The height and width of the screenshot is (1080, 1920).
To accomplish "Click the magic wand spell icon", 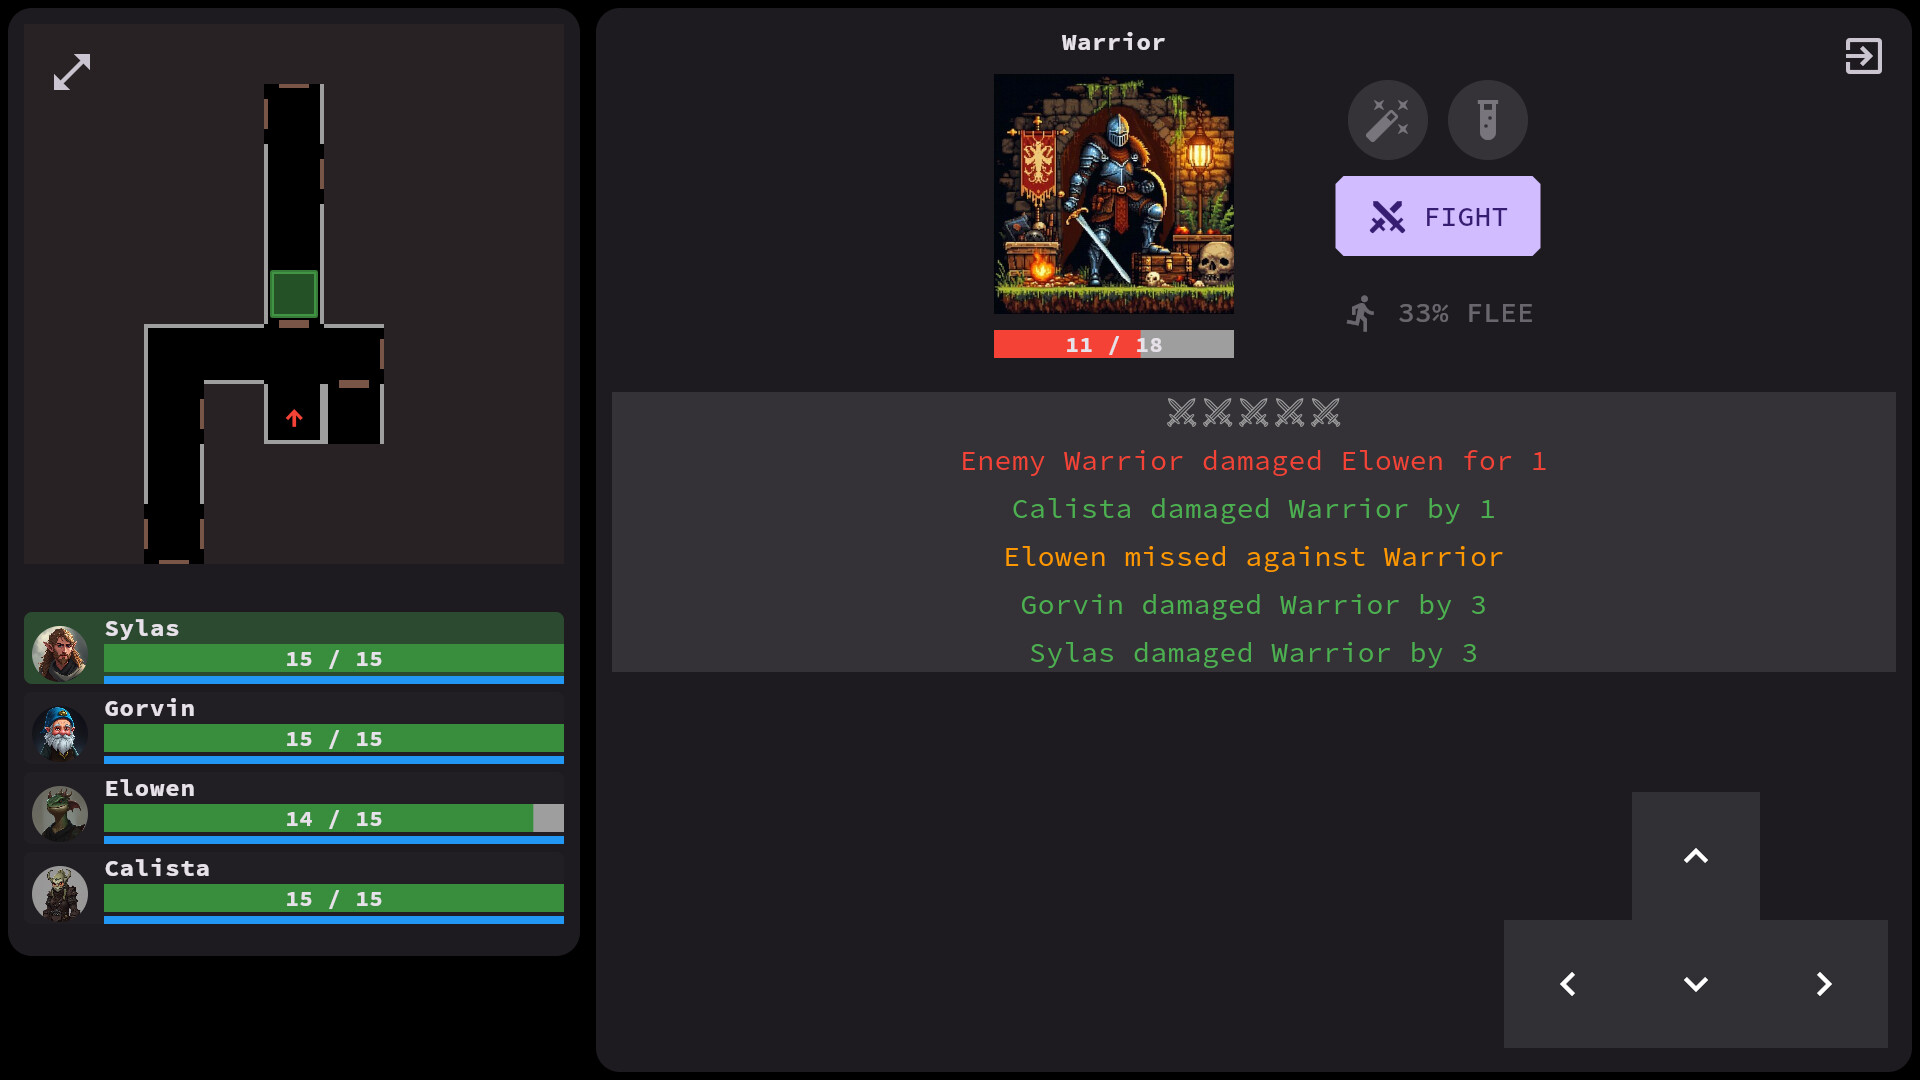I will 1387,120.
